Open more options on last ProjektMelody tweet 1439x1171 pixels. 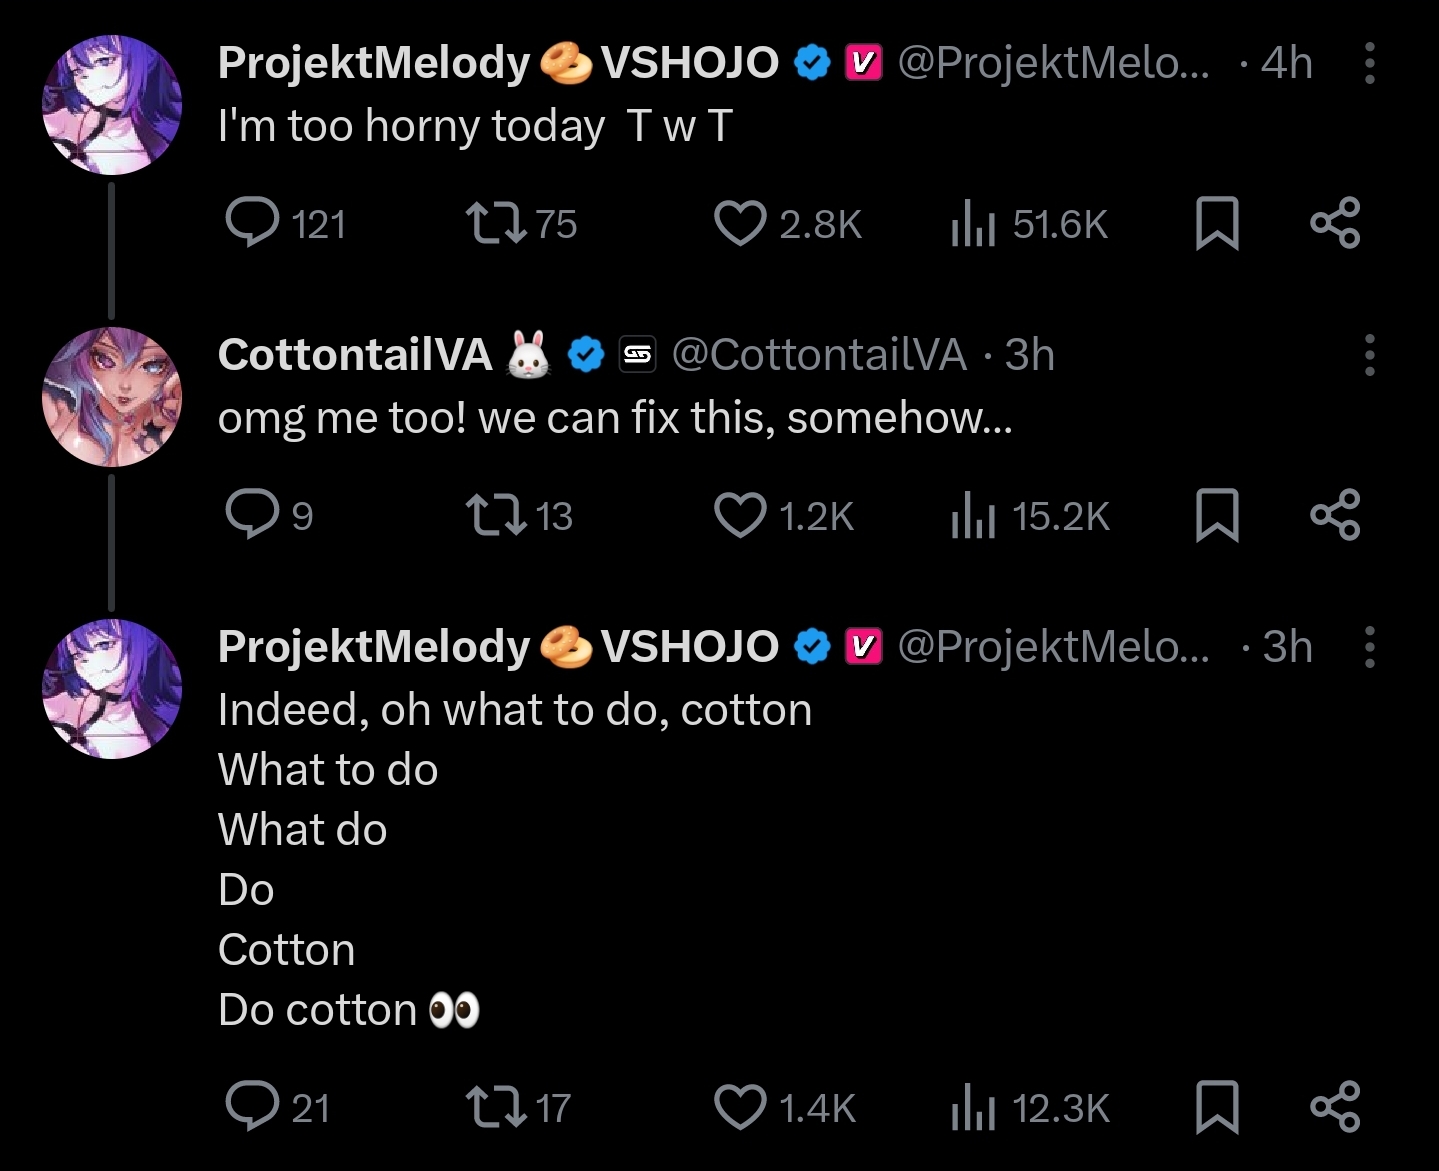point(1369,647)
